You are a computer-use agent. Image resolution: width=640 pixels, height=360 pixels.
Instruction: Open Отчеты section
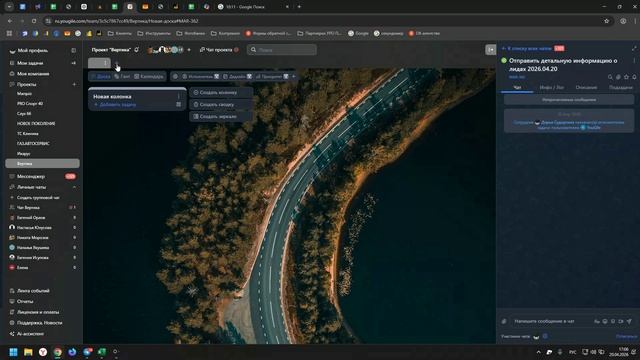click(x=24, y=302)
